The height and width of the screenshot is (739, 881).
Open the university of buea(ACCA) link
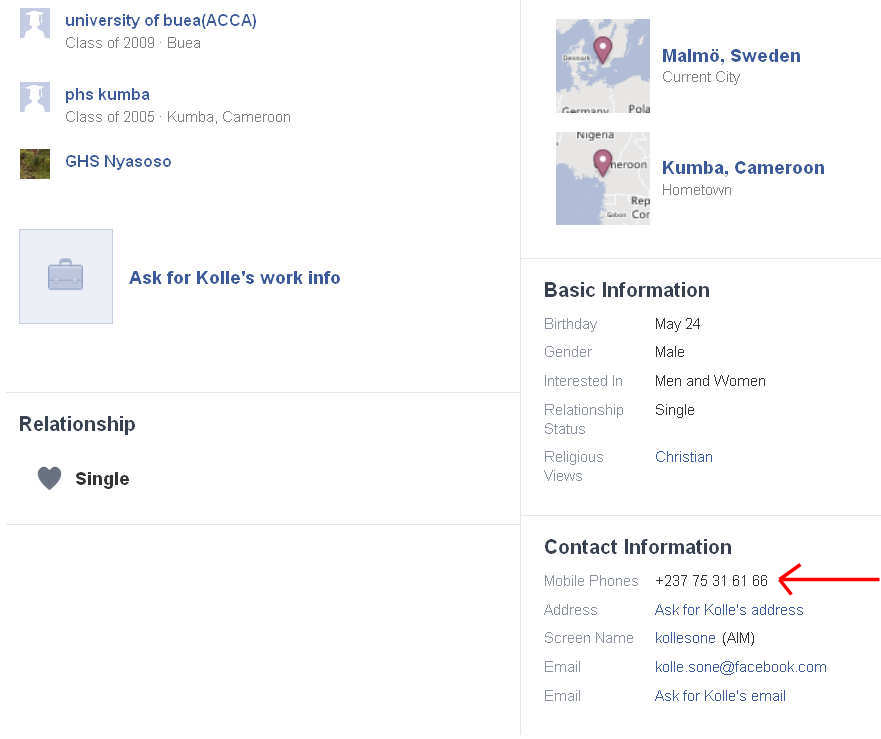[x=161, y=20]
